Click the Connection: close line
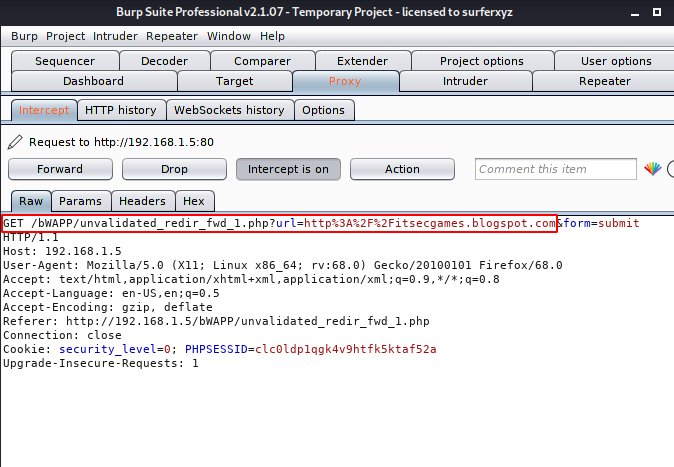674x467 pixels. pyautogui.click(x=62, y=335)
